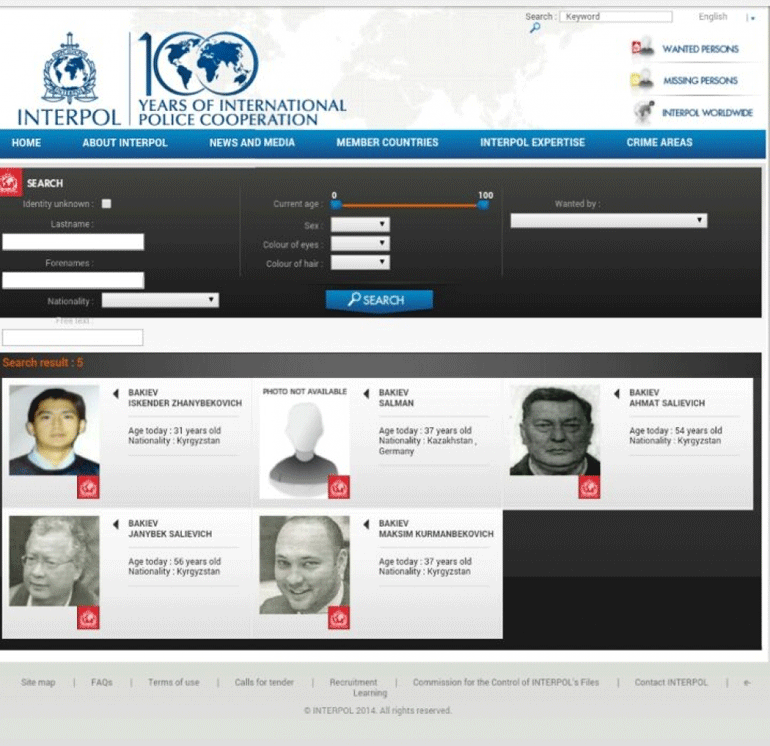Open the Site map footer link
The image size is (770, 746).
(x=38, y=682)
